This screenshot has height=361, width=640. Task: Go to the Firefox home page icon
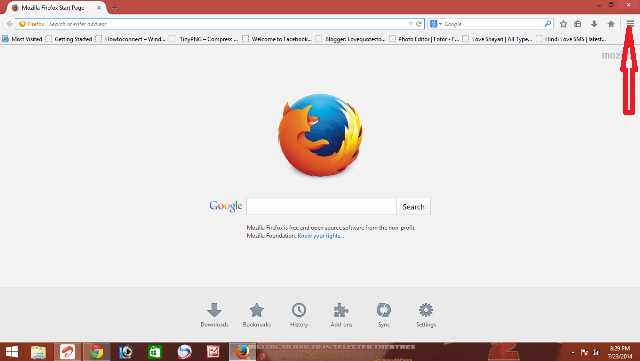(x=611, y=24)
